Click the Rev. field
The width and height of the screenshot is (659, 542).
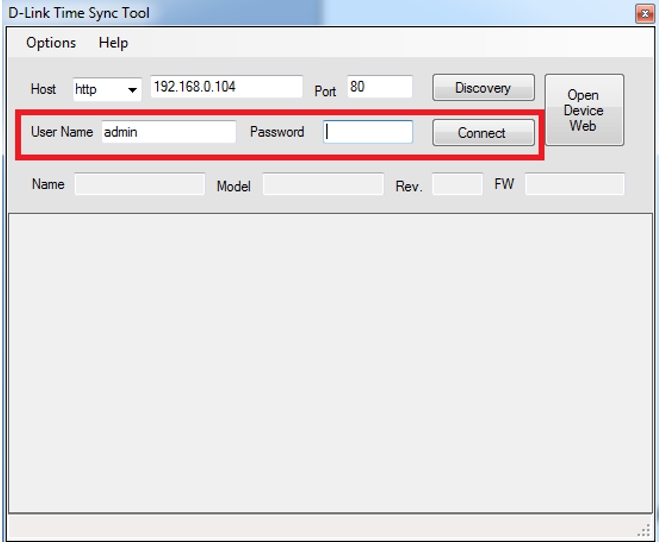tap(456, 184)
